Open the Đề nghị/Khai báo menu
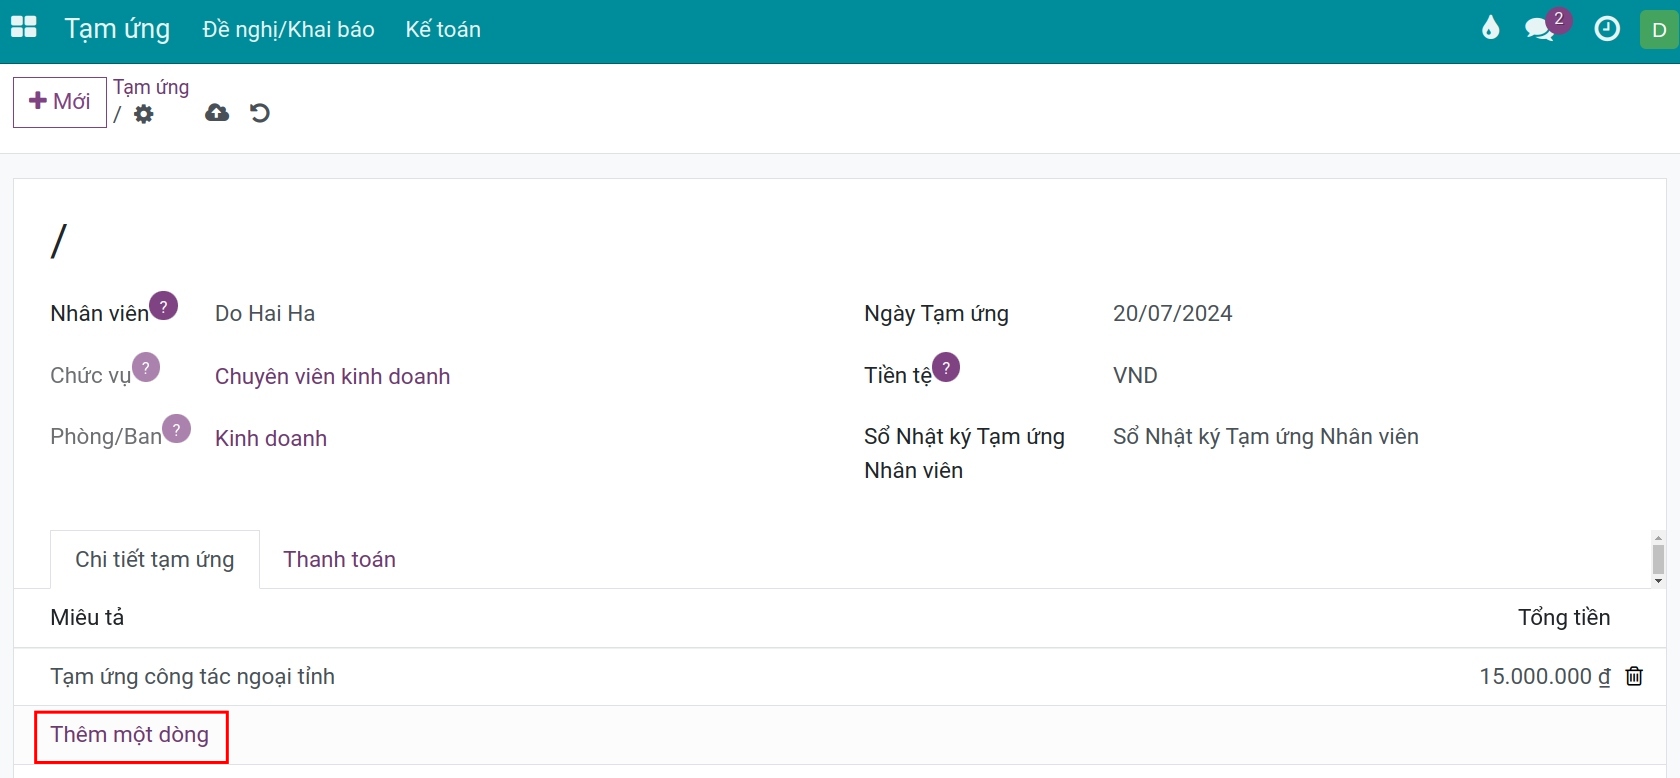 288,30
